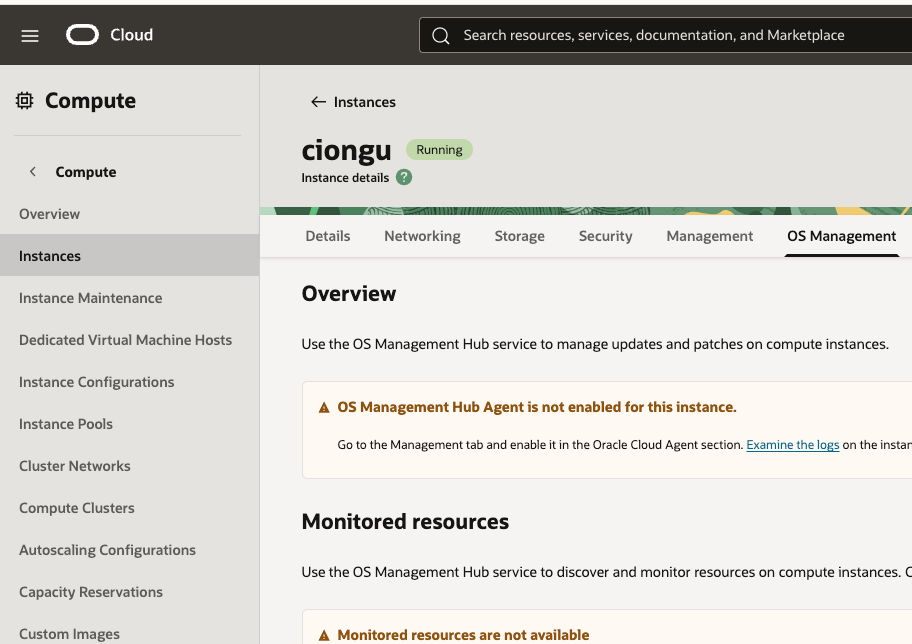Screen dimensions: 912x644
Task: Click the search magnifier icon
Action: (440, 35)
